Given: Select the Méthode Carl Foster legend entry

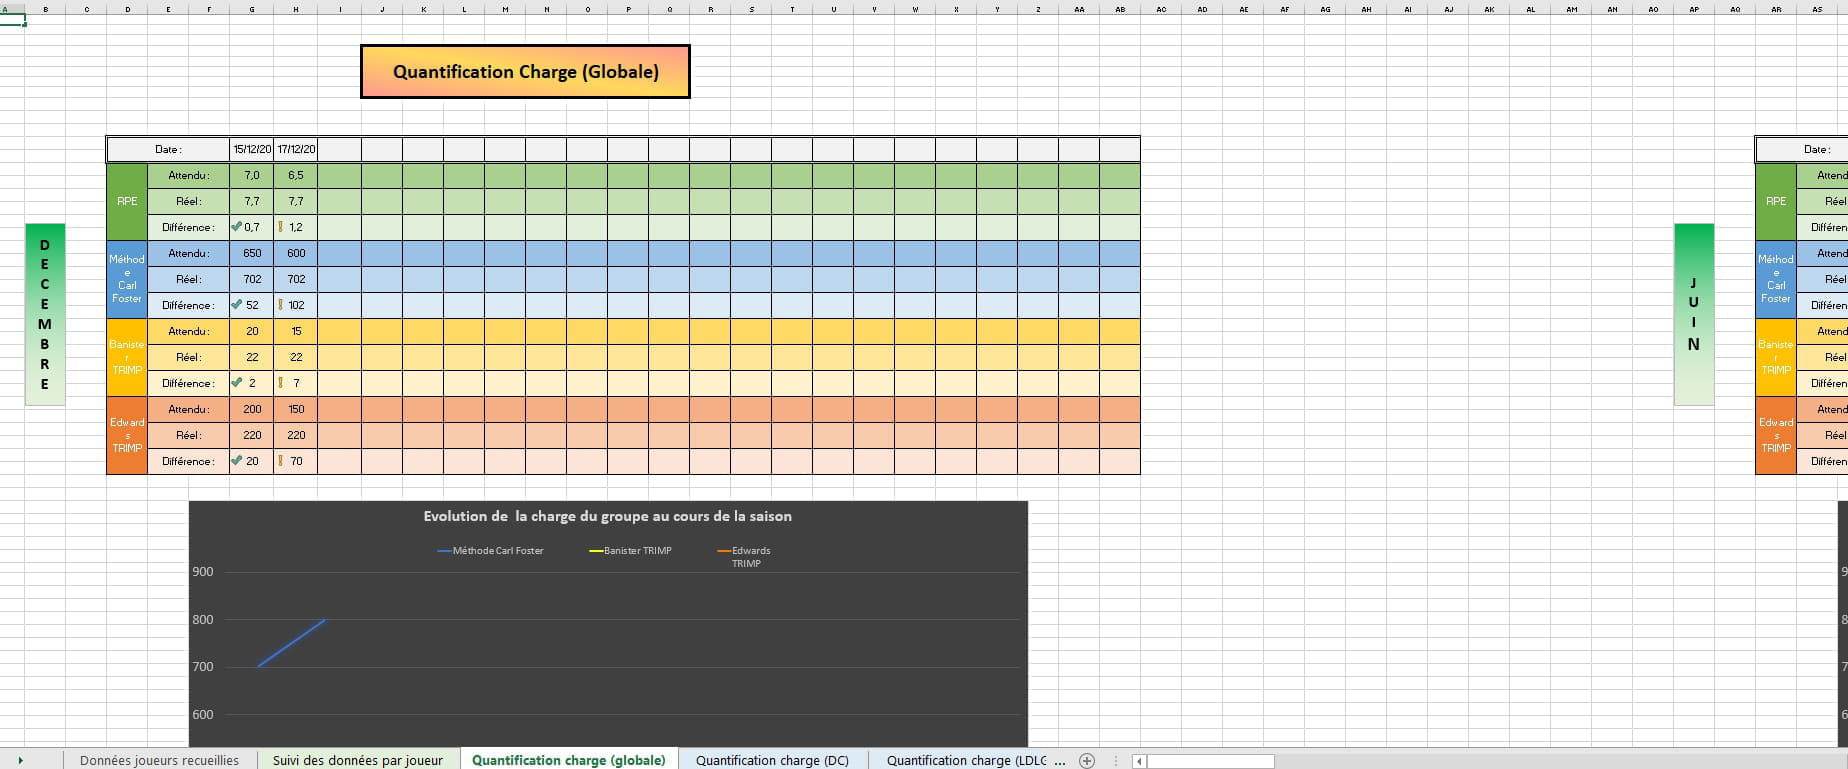Looking at the screenshot, I should pyautogui.click(x=491, y=551).
